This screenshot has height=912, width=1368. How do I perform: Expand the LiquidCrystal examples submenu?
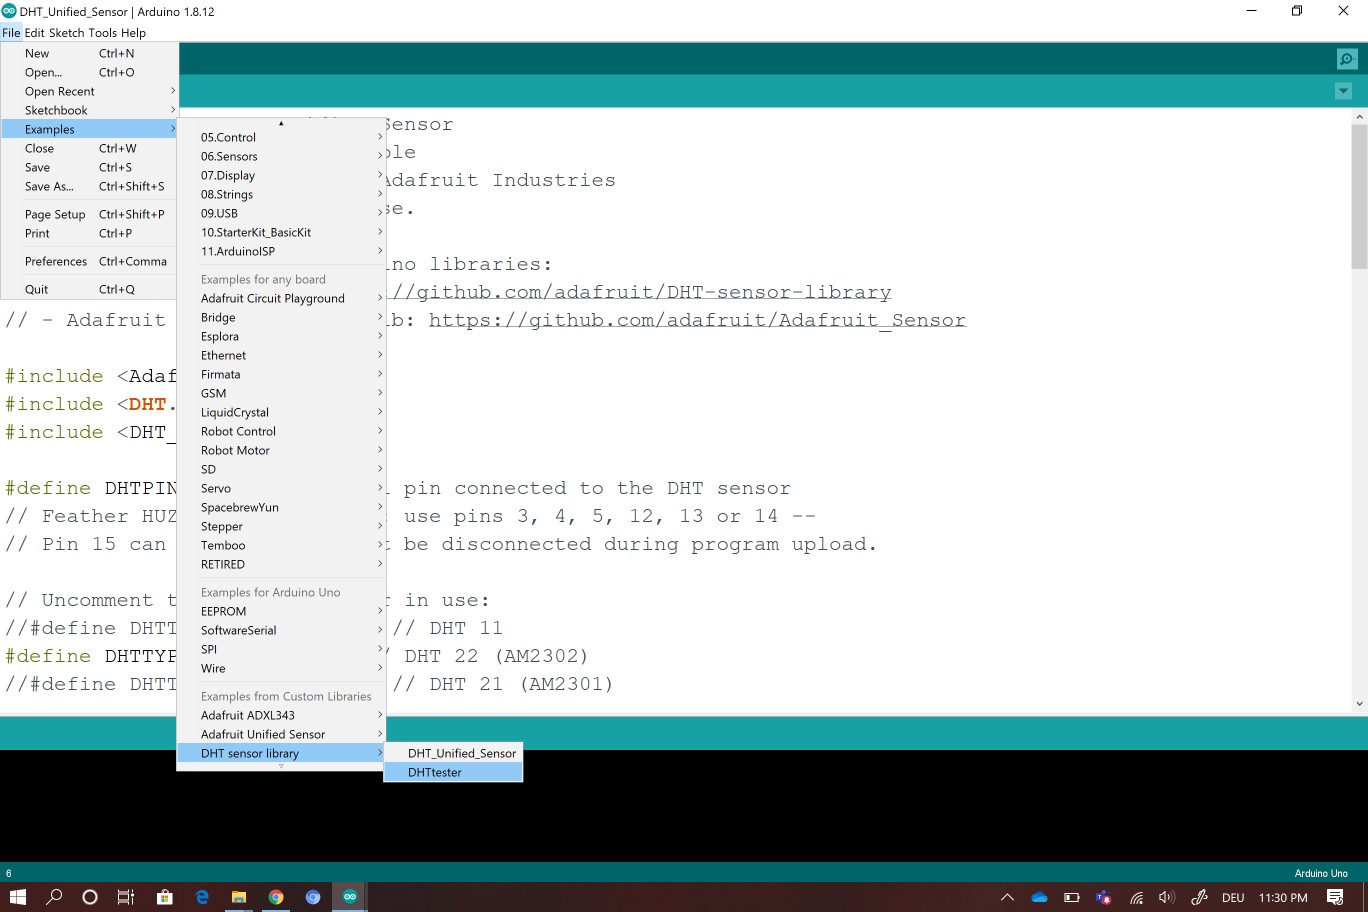point(281,412)
